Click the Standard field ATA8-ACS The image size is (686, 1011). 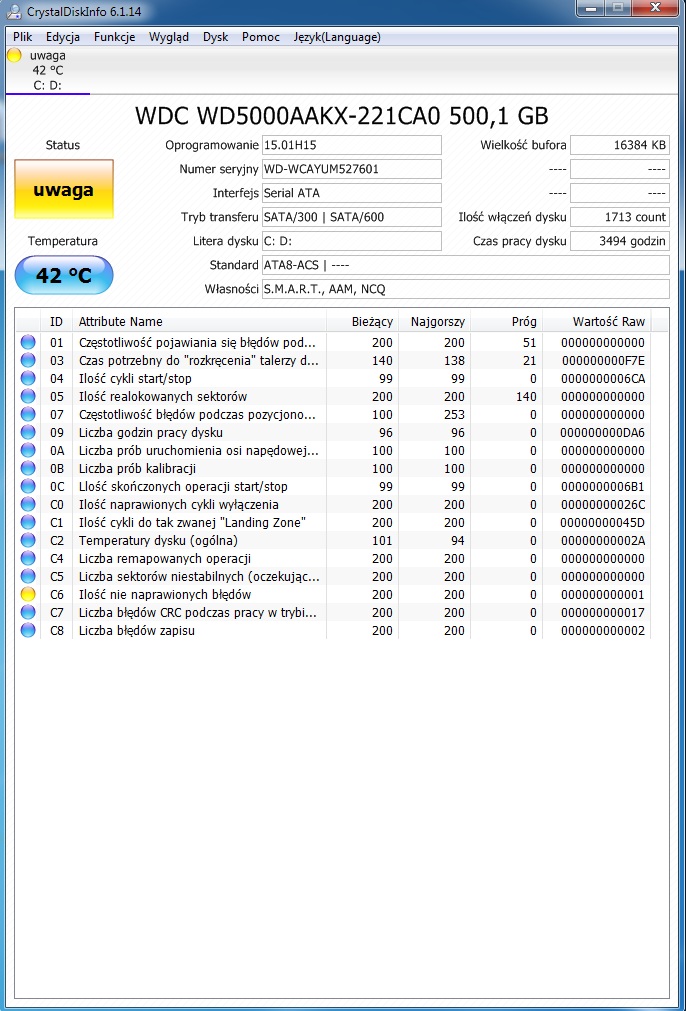(x=466, y=265)
